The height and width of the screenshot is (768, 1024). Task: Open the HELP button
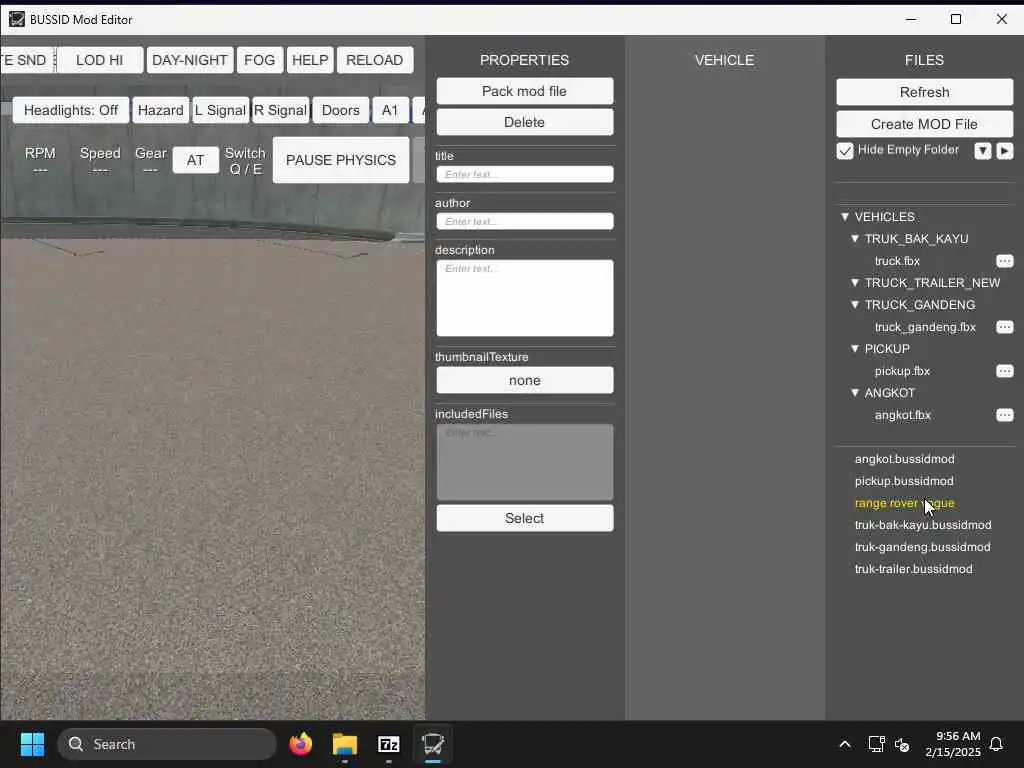click(310, 60)
